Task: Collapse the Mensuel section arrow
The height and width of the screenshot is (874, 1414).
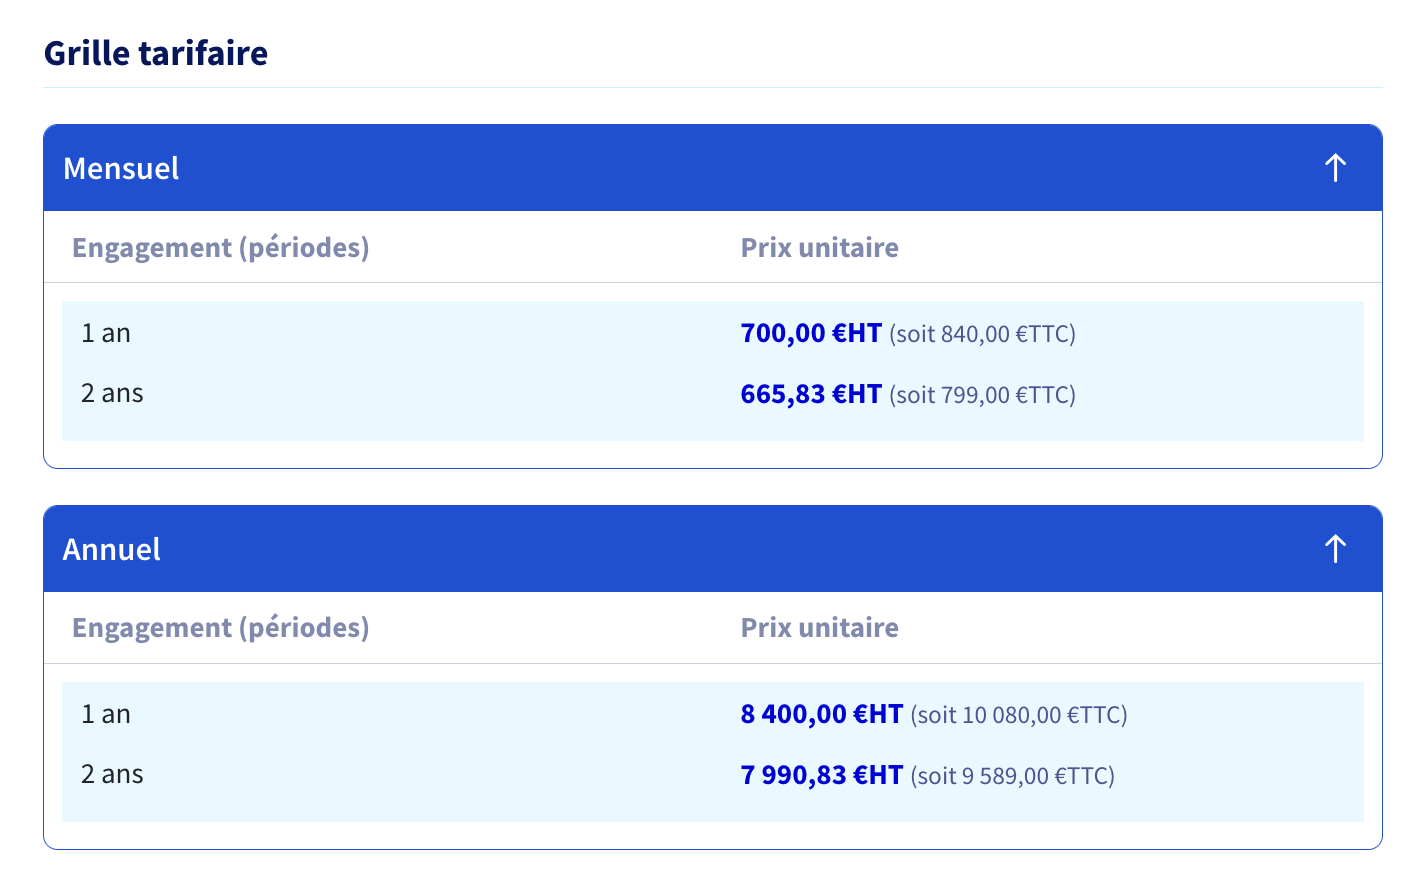Action: point(1335,168)
